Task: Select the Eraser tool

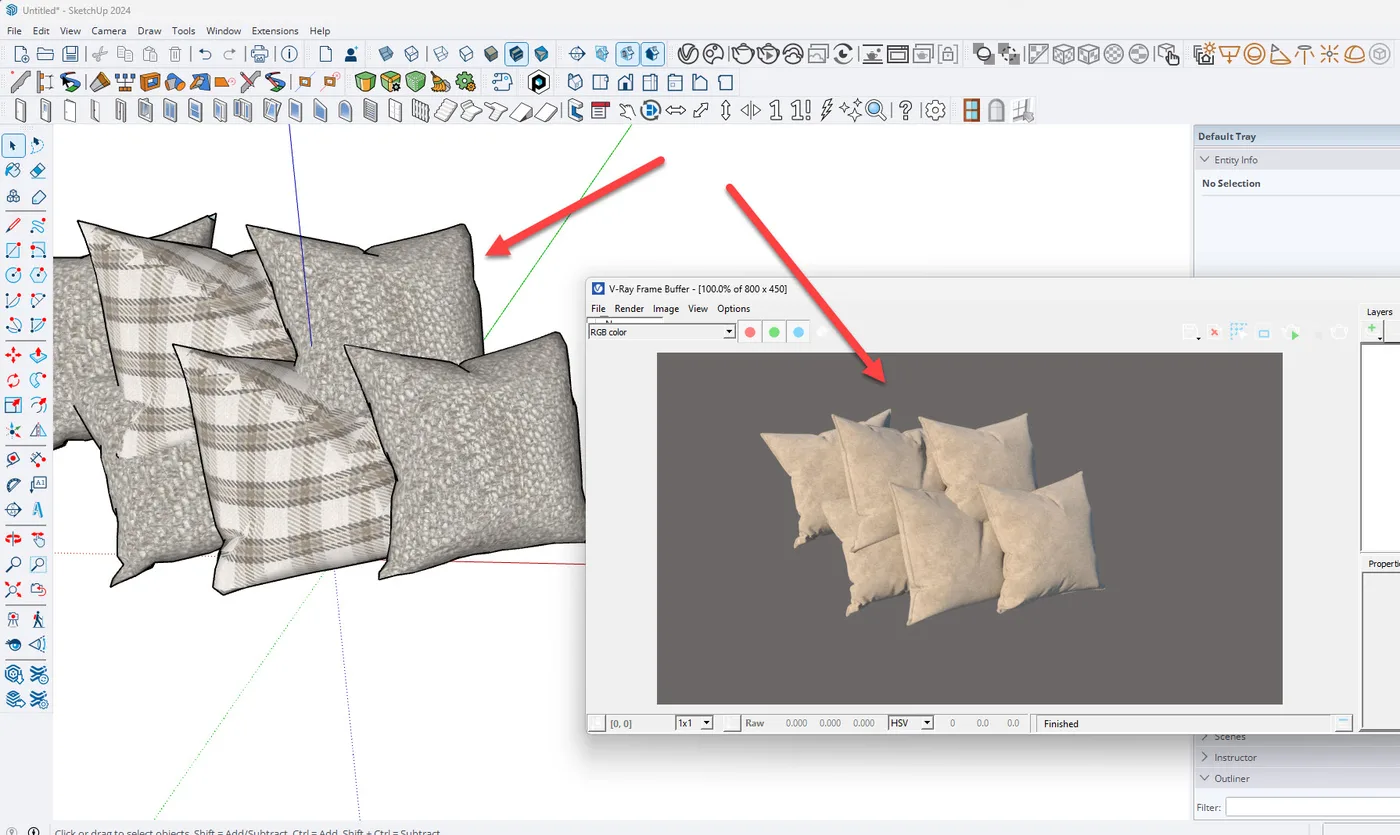Action: pos(38,170)
